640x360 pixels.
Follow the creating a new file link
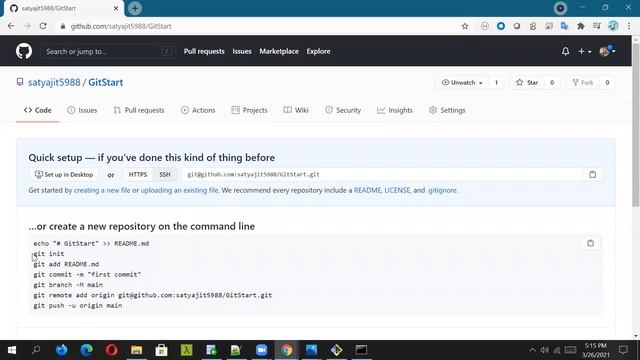102,190
